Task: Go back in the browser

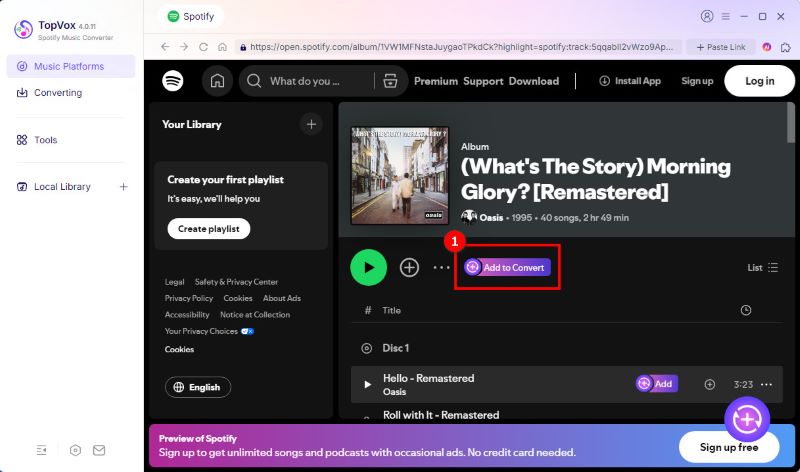Action: (165, 47)
